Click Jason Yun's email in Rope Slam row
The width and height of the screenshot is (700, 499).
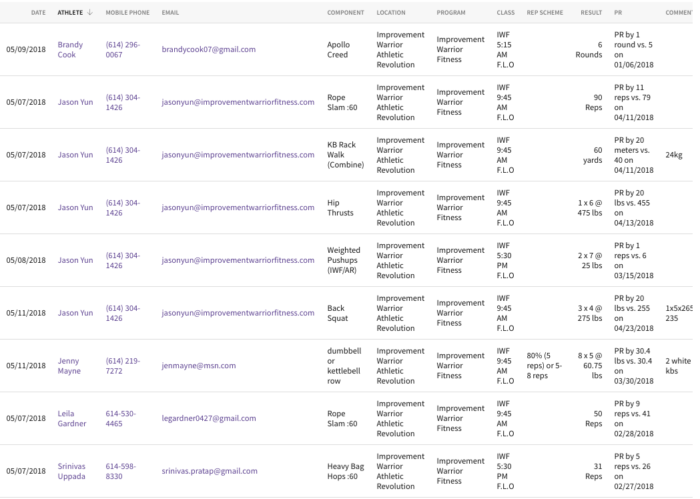(238, 102)
